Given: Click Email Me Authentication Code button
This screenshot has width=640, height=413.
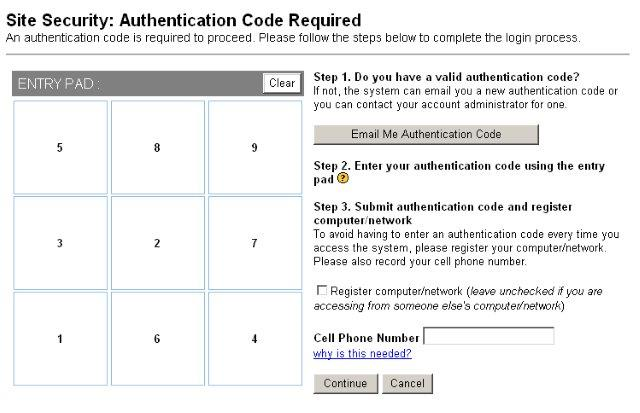Looking at the screenshot, I should [426, 134].
